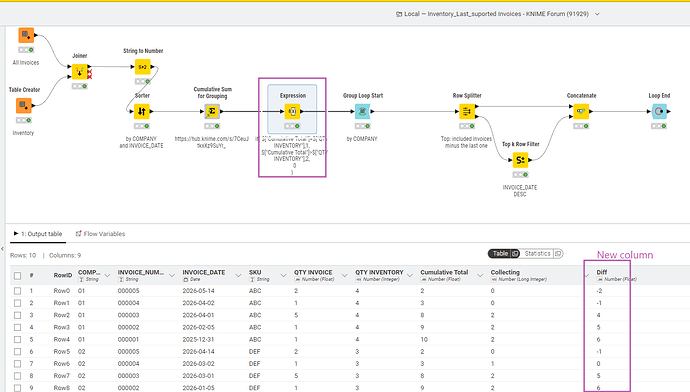
Task: Open Collecting column header dropdown
Action: click(587, 275)
